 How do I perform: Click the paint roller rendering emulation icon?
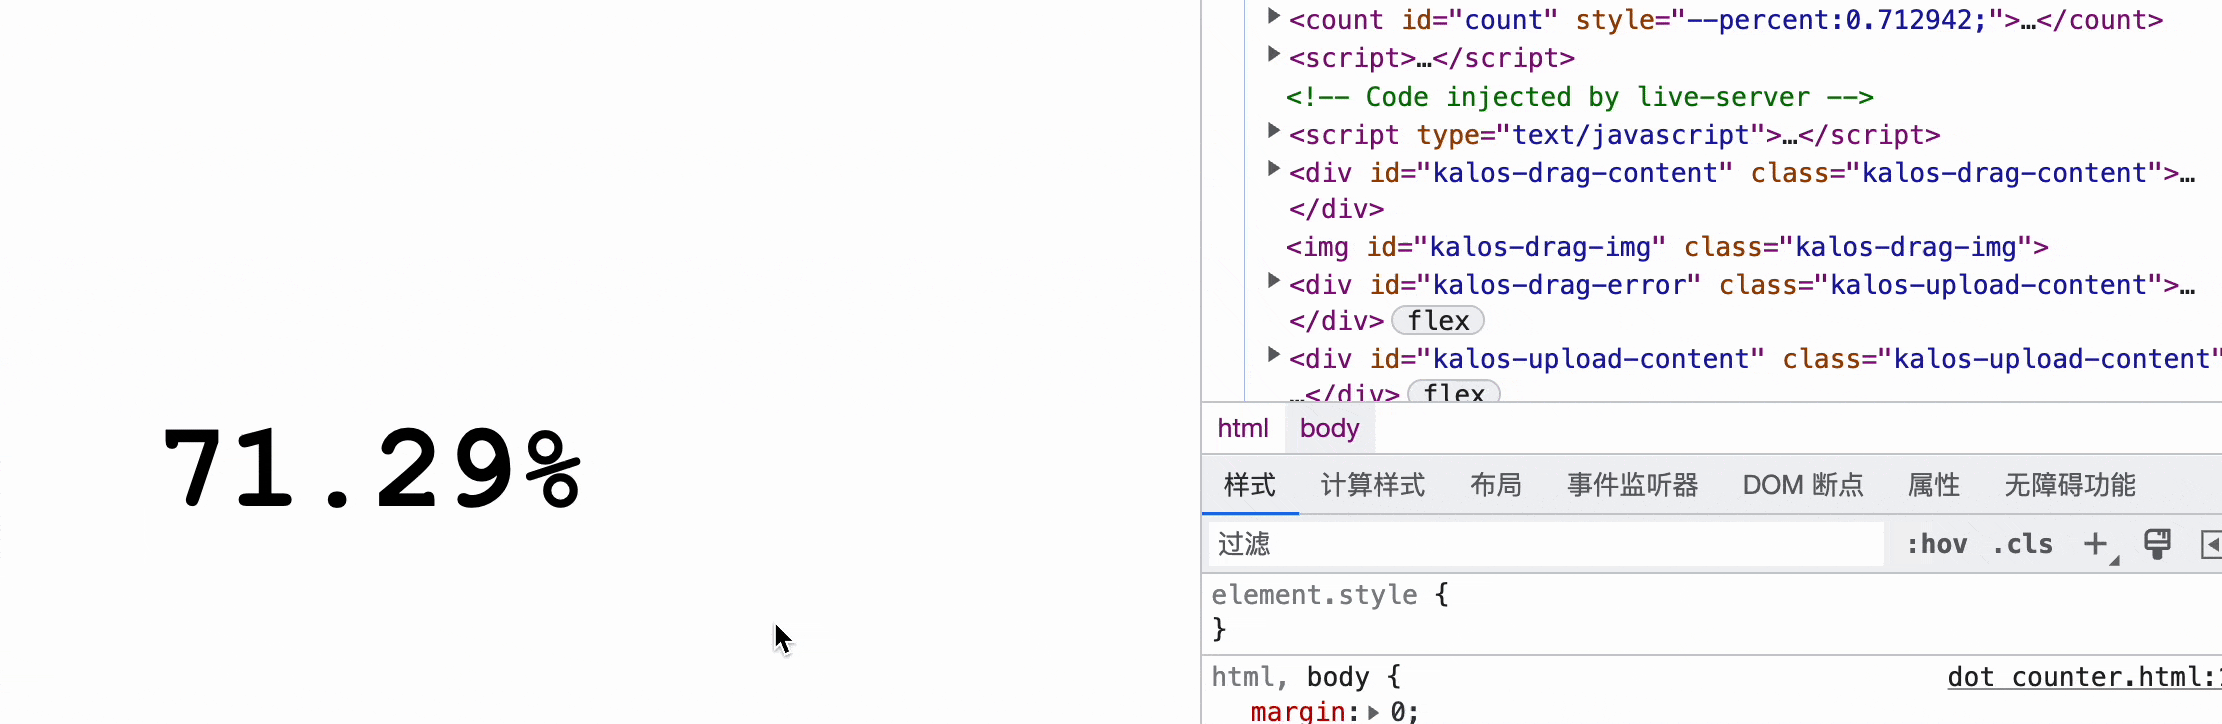point(2157,544)
